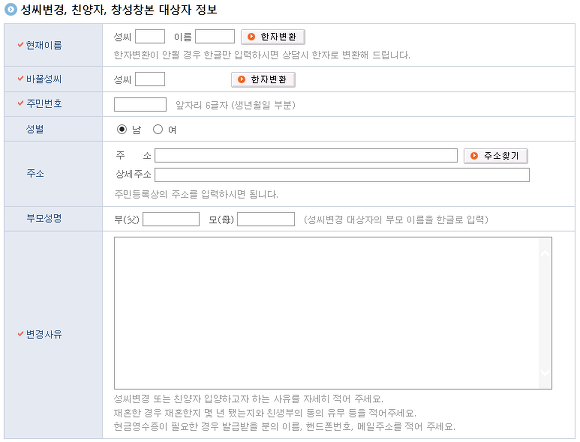The image size is (580, 442).
Task: Click the 부모성명 row label
Action: point(44,219)
